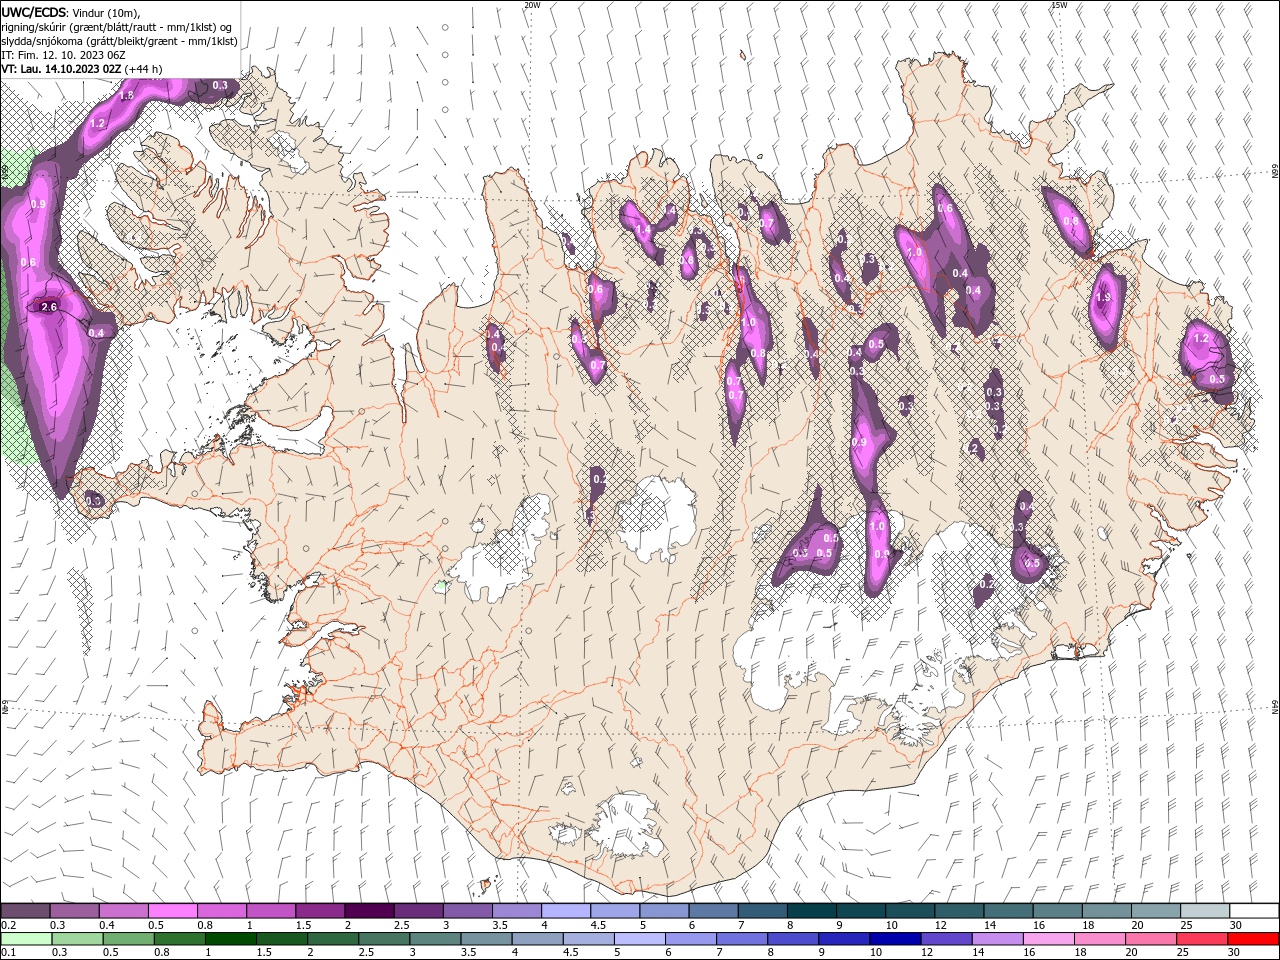This screenshot has width=1280, height=960.
Task: Click the light lavender 5 swatch, lower legend bar
Action: coord(638,939)
